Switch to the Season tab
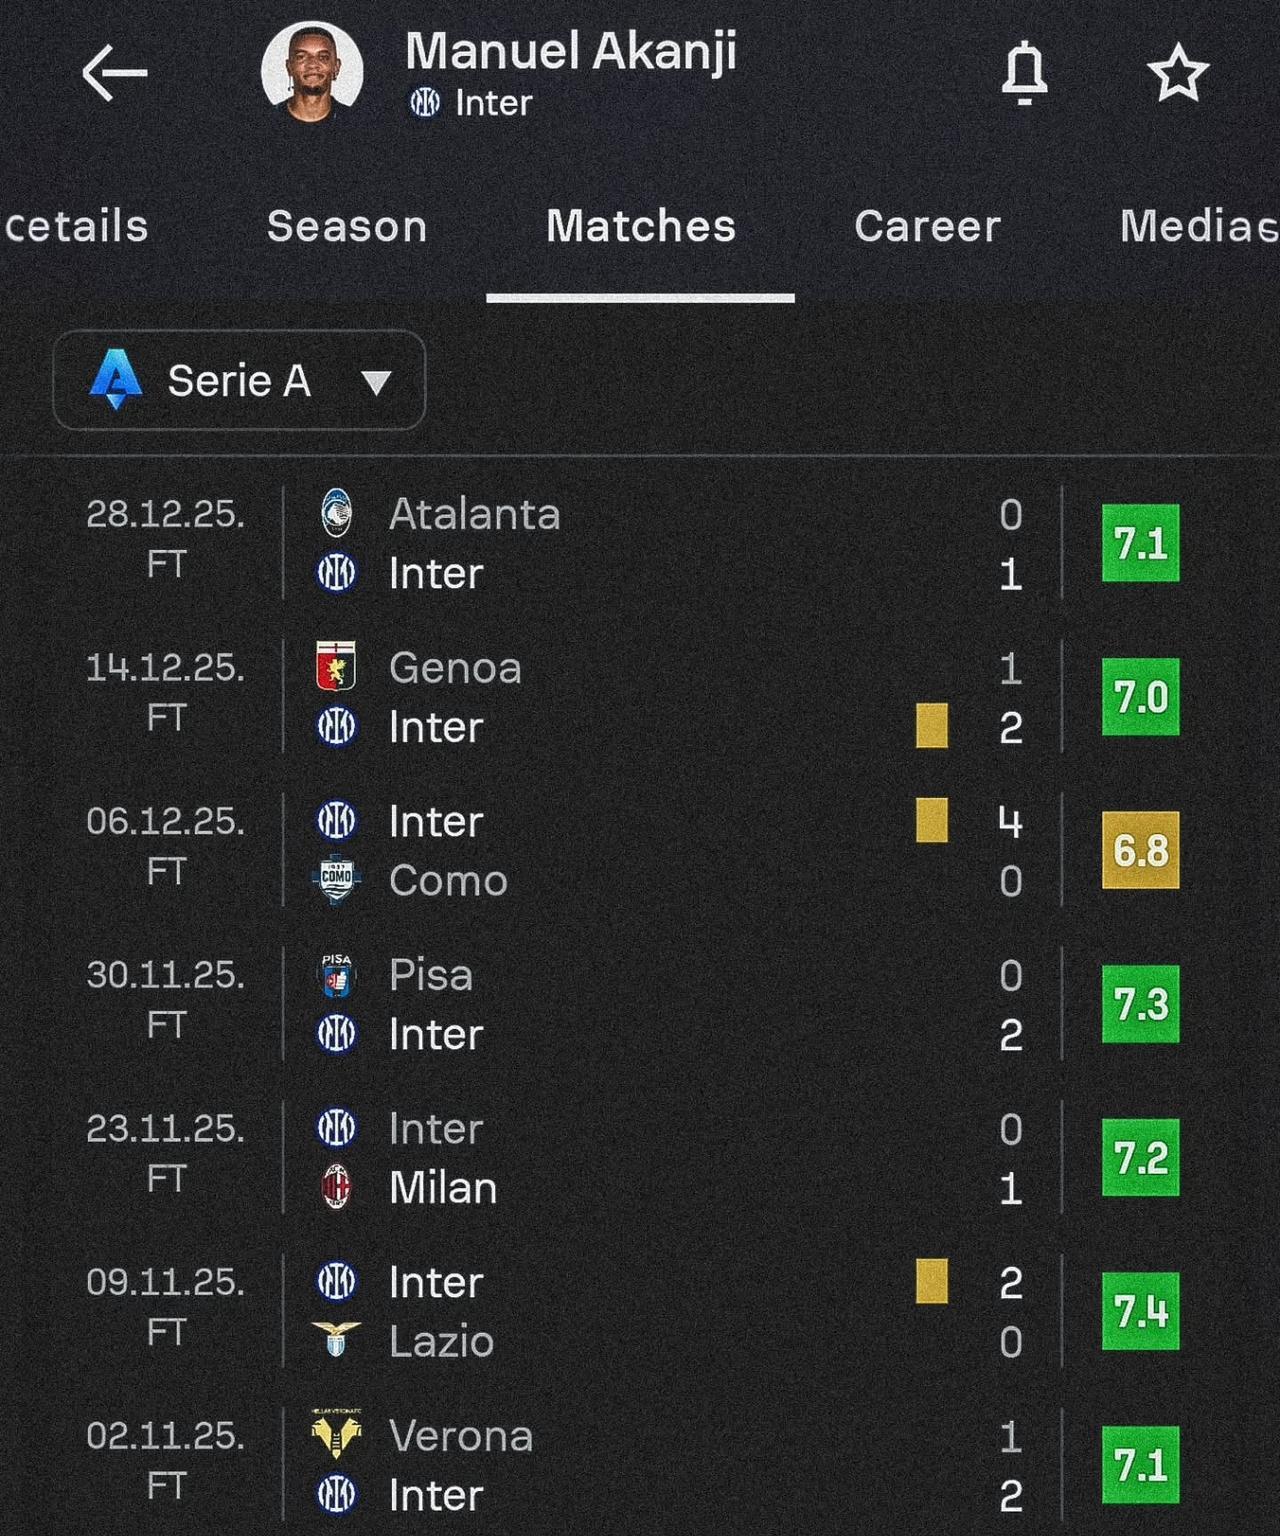Screen dimensions: 1280x1536 point(347,227)
